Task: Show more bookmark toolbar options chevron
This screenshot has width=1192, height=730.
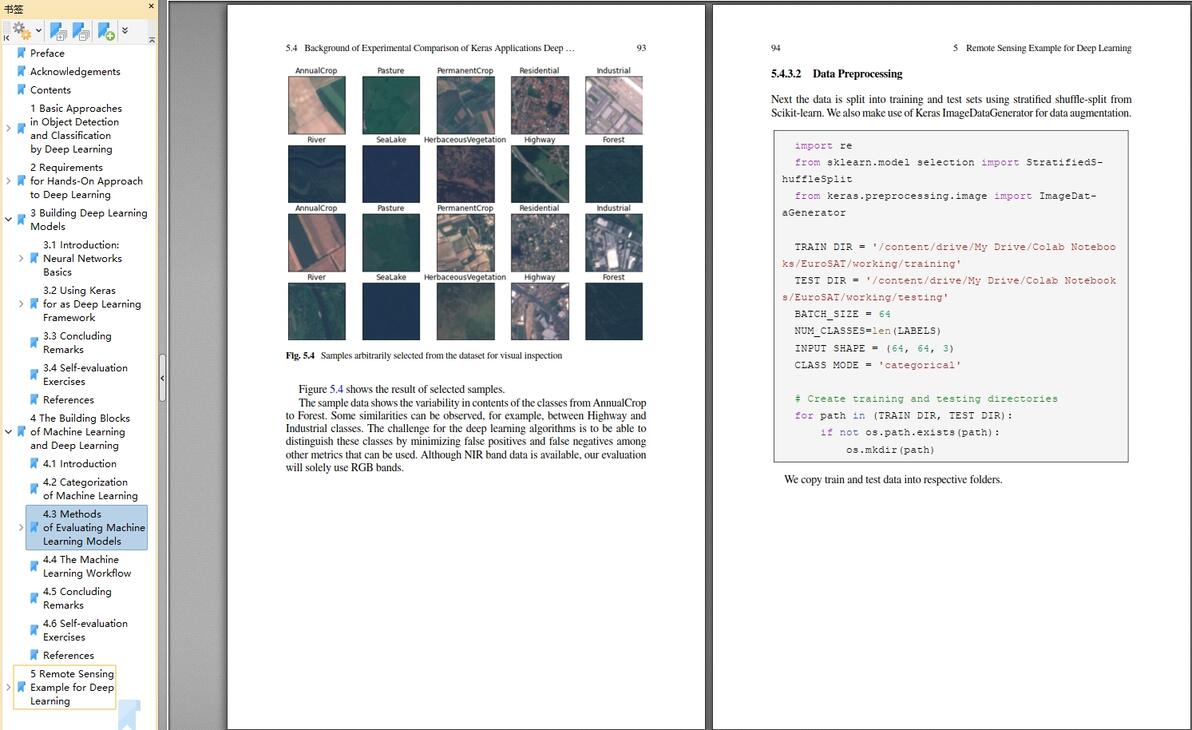Action: click(125, 30)
